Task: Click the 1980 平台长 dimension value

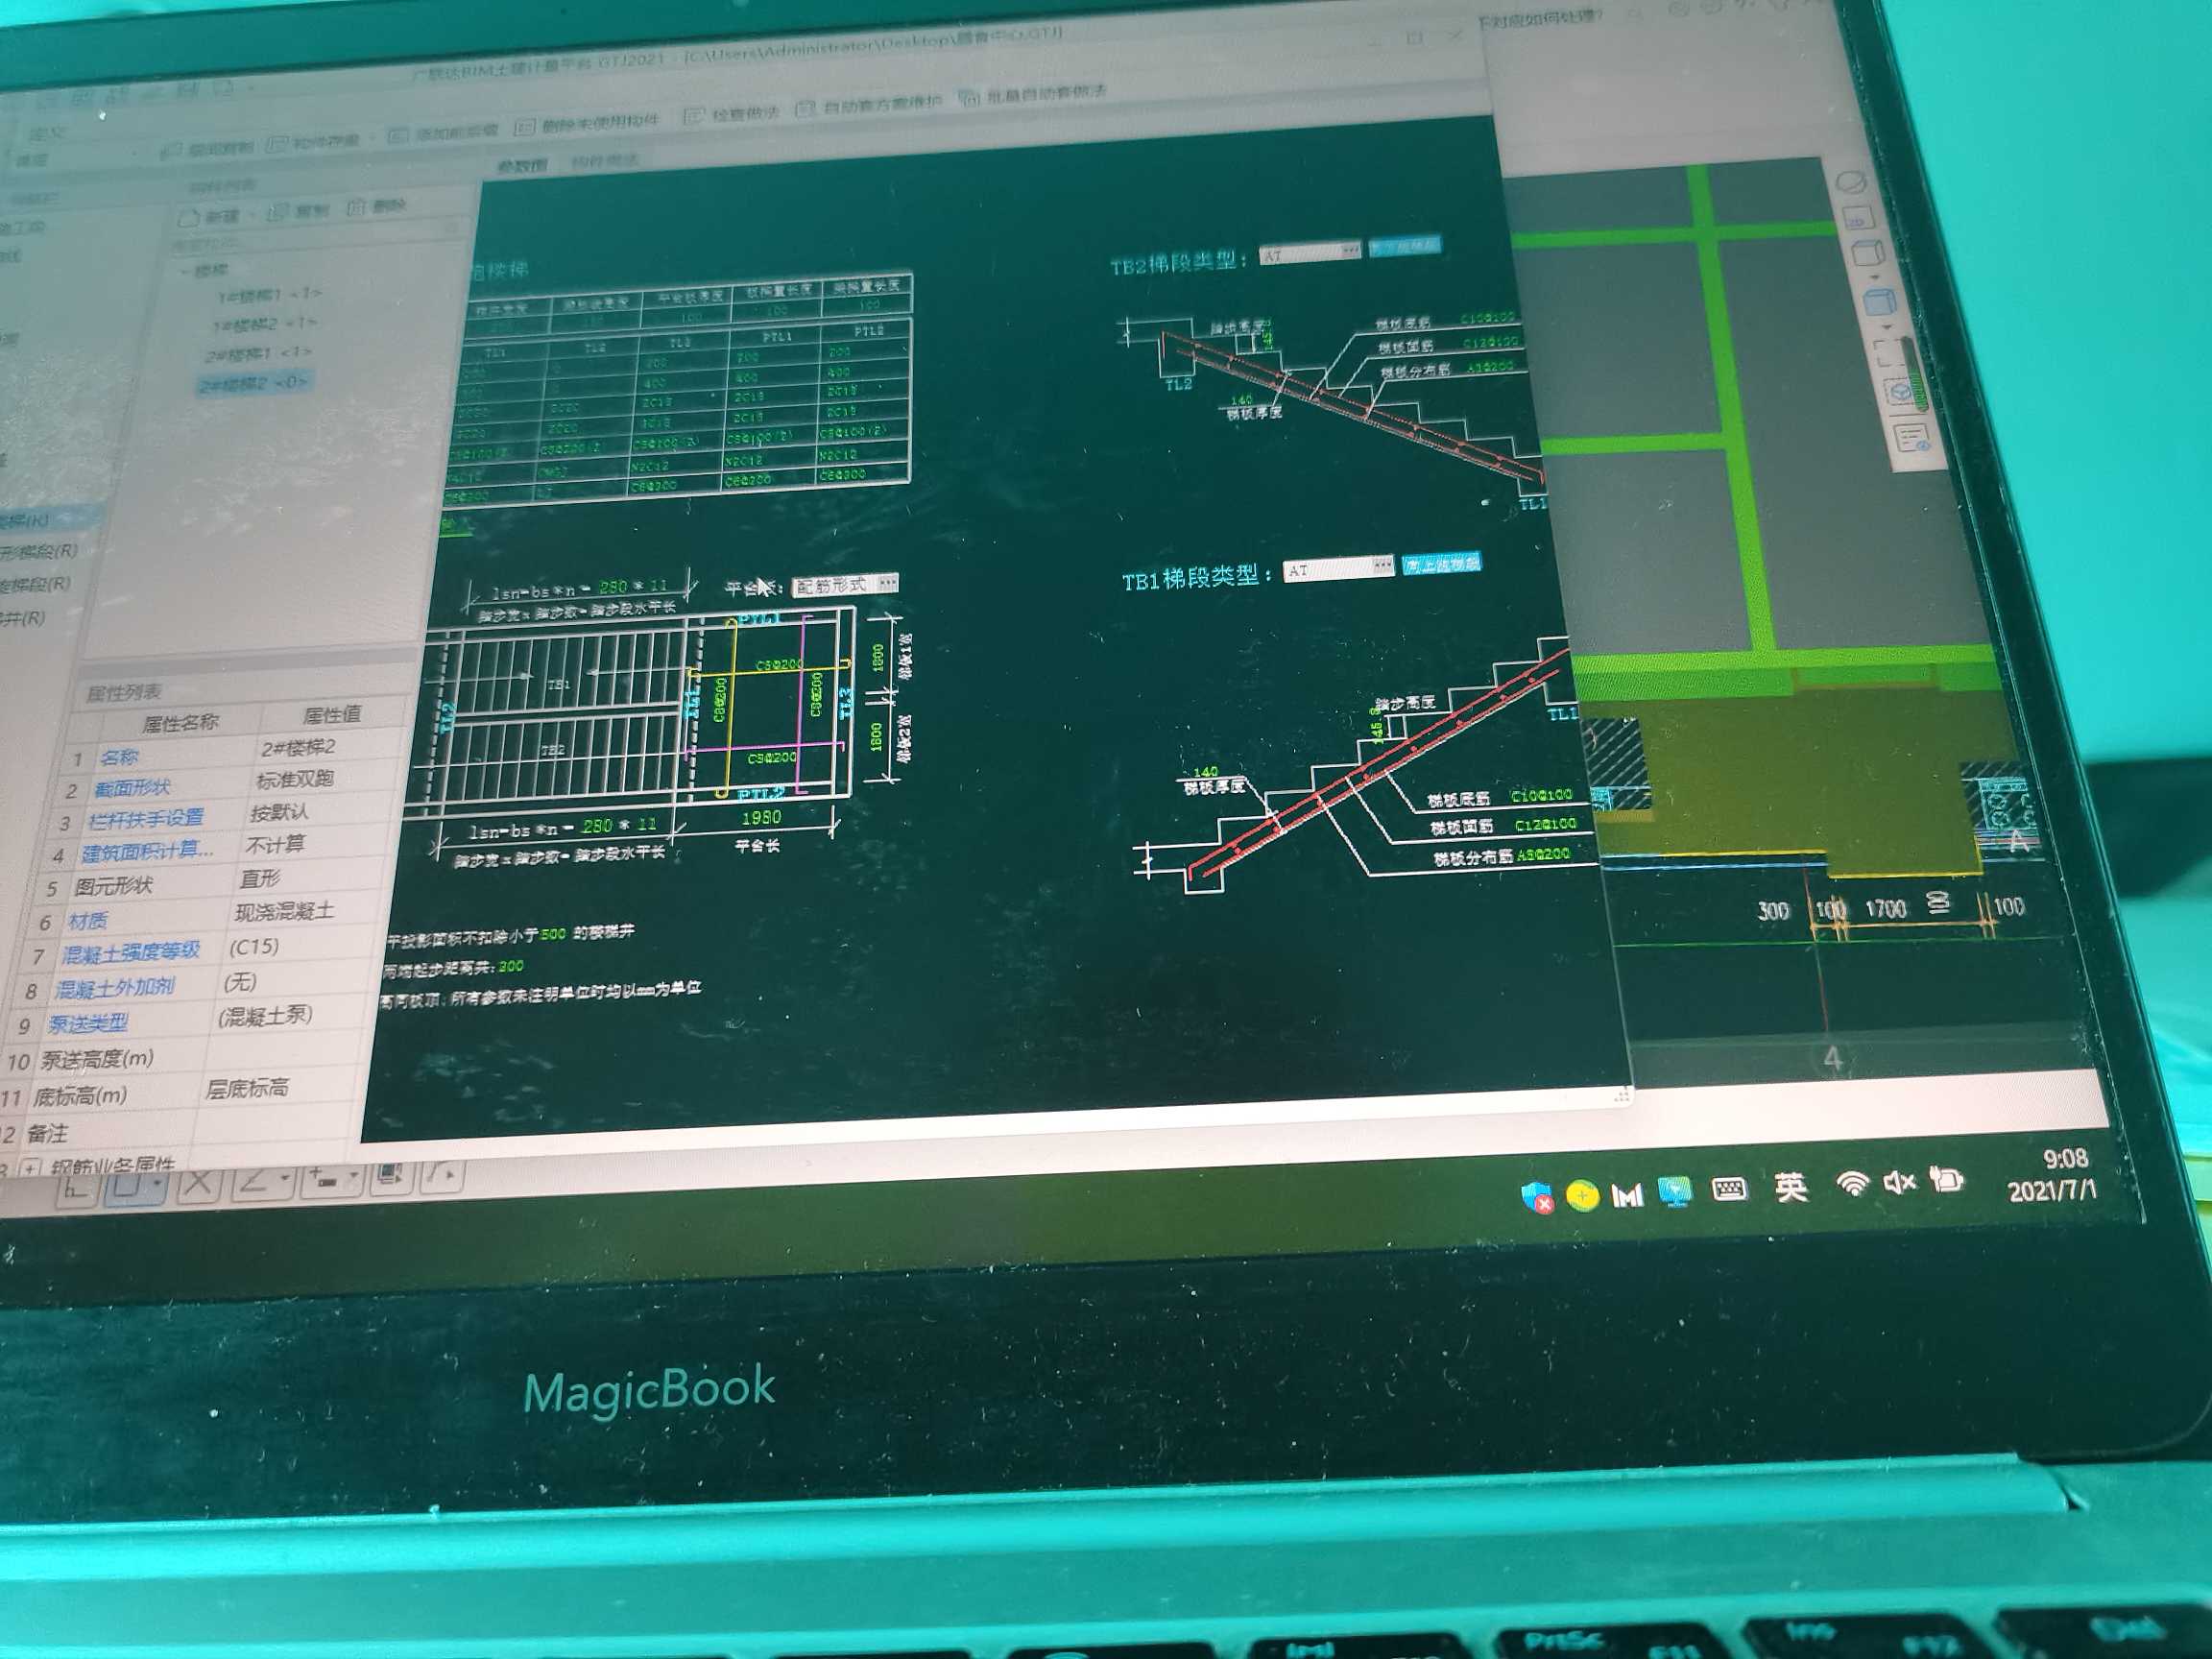Action: 761,818
